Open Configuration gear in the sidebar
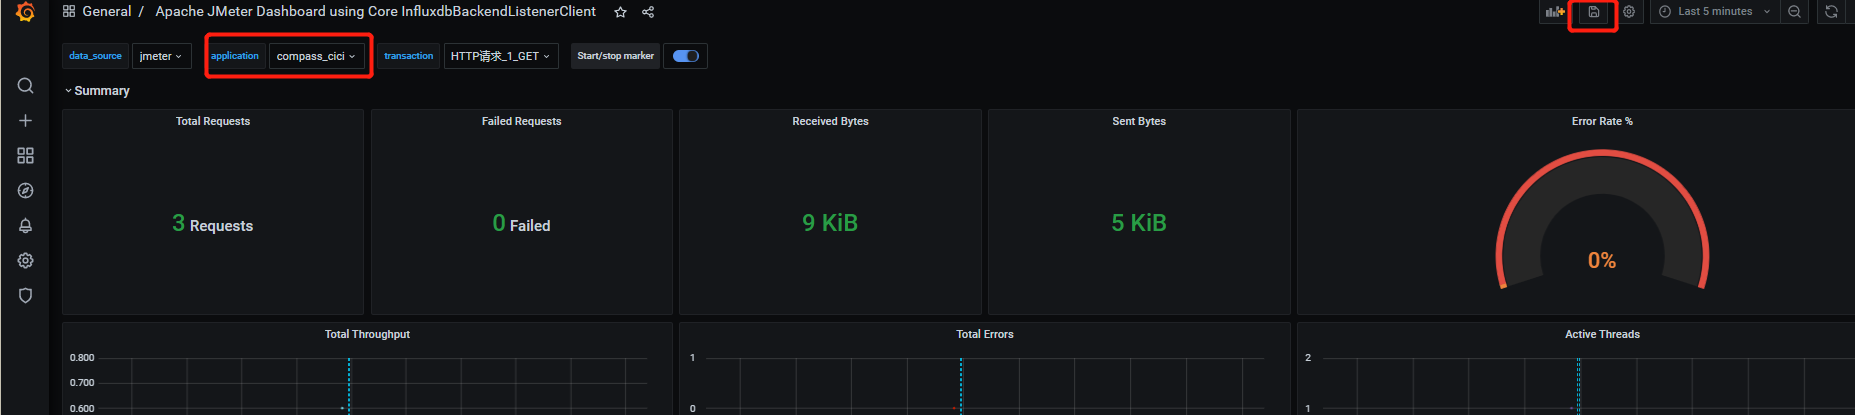 pos(26,261)
